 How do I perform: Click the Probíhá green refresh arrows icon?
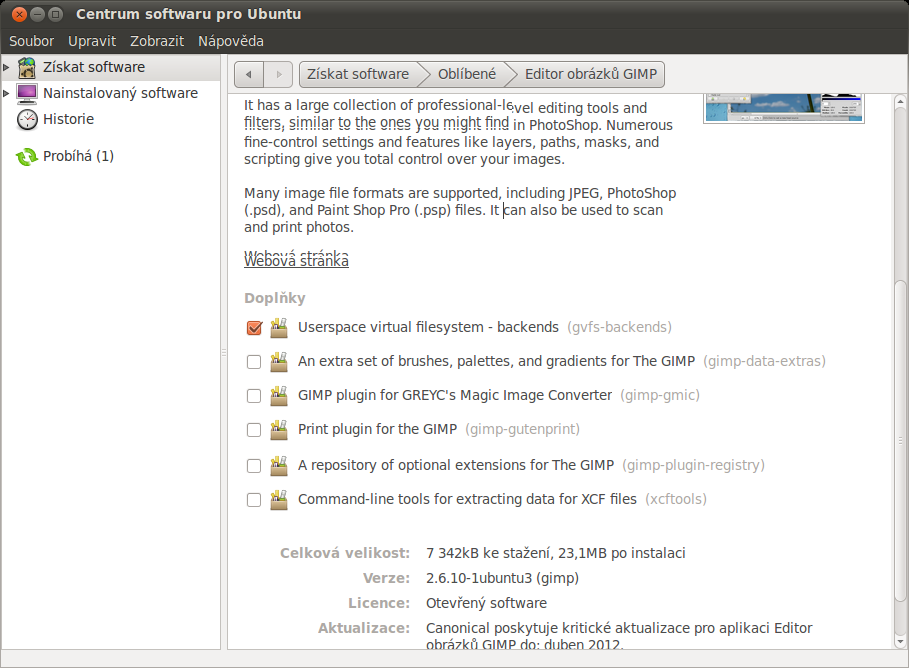point(27,156)
